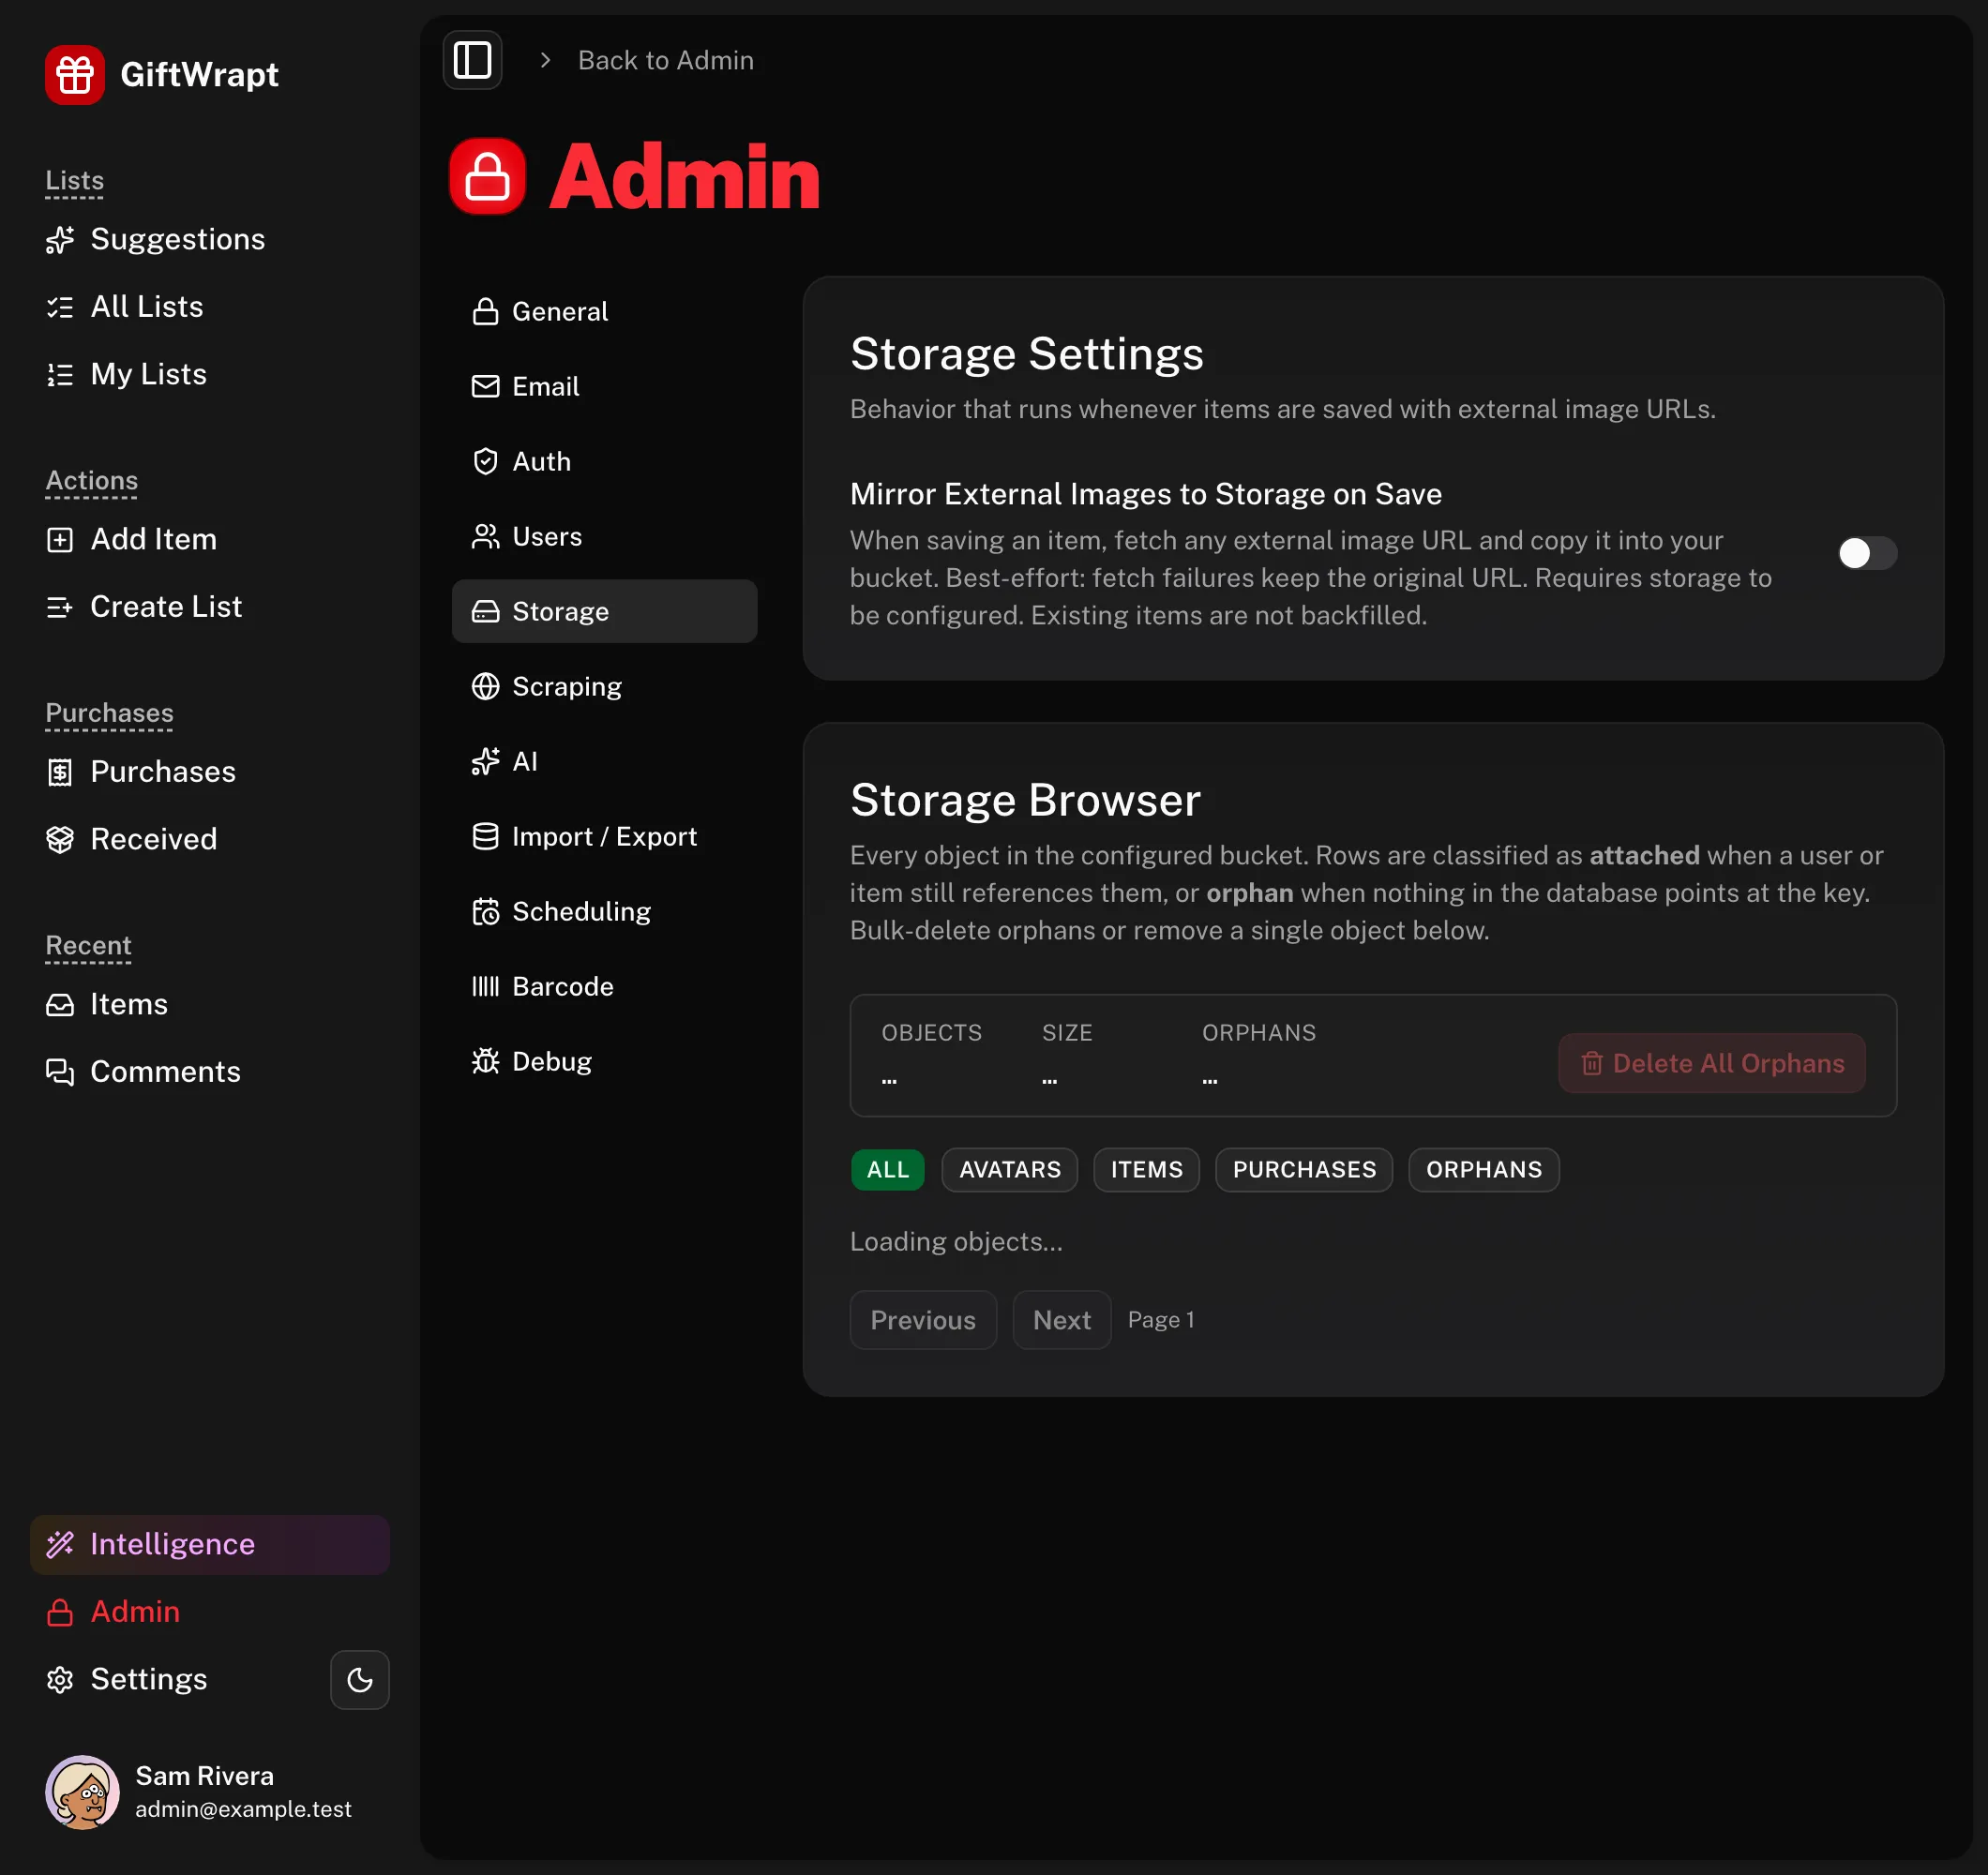Select the General admin tab

point(604,311)
